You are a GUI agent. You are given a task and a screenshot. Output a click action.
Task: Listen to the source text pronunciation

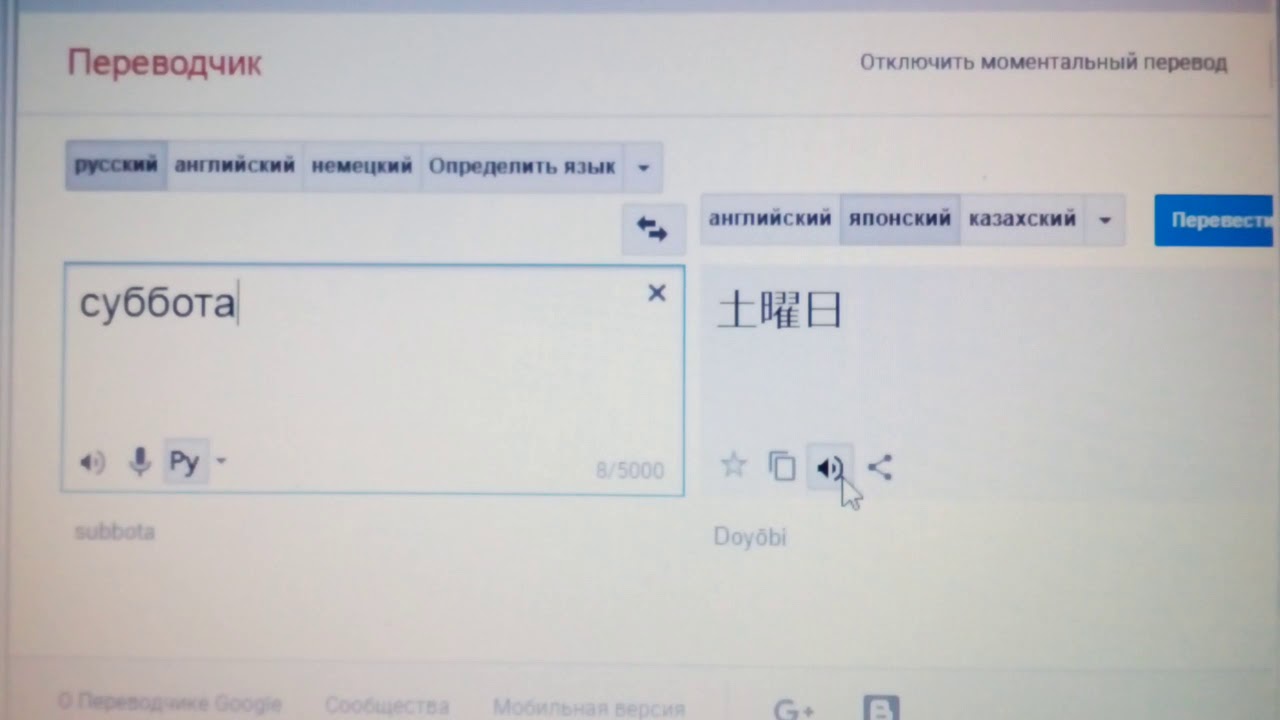(92, 462)
